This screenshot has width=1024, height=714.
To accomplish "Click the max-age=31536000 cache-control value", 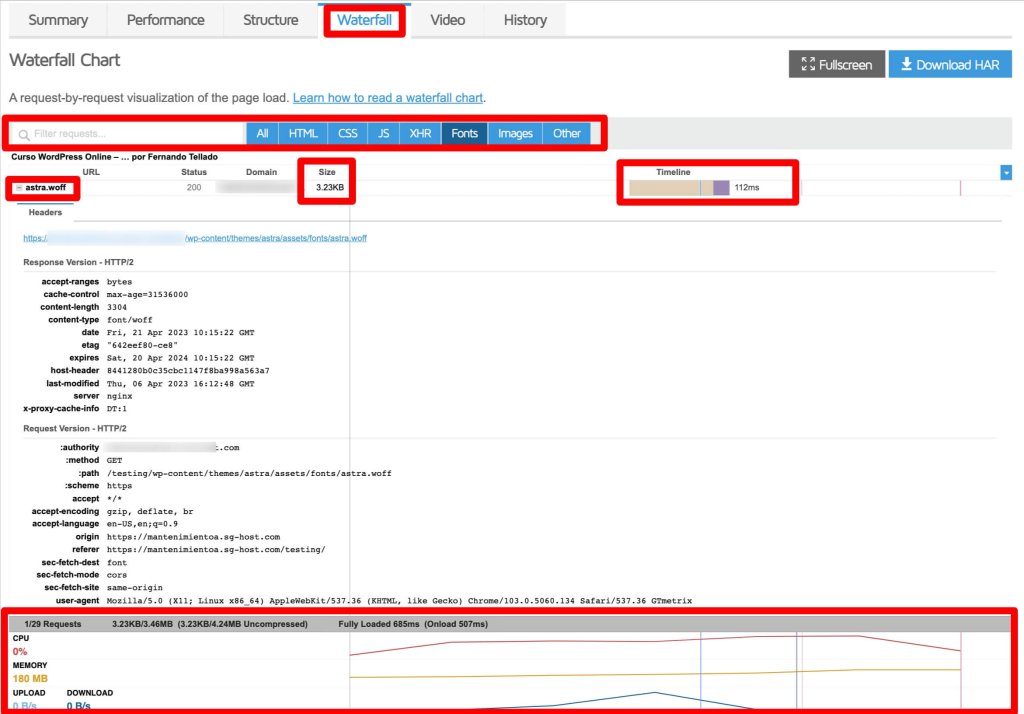I will (148, 295).
